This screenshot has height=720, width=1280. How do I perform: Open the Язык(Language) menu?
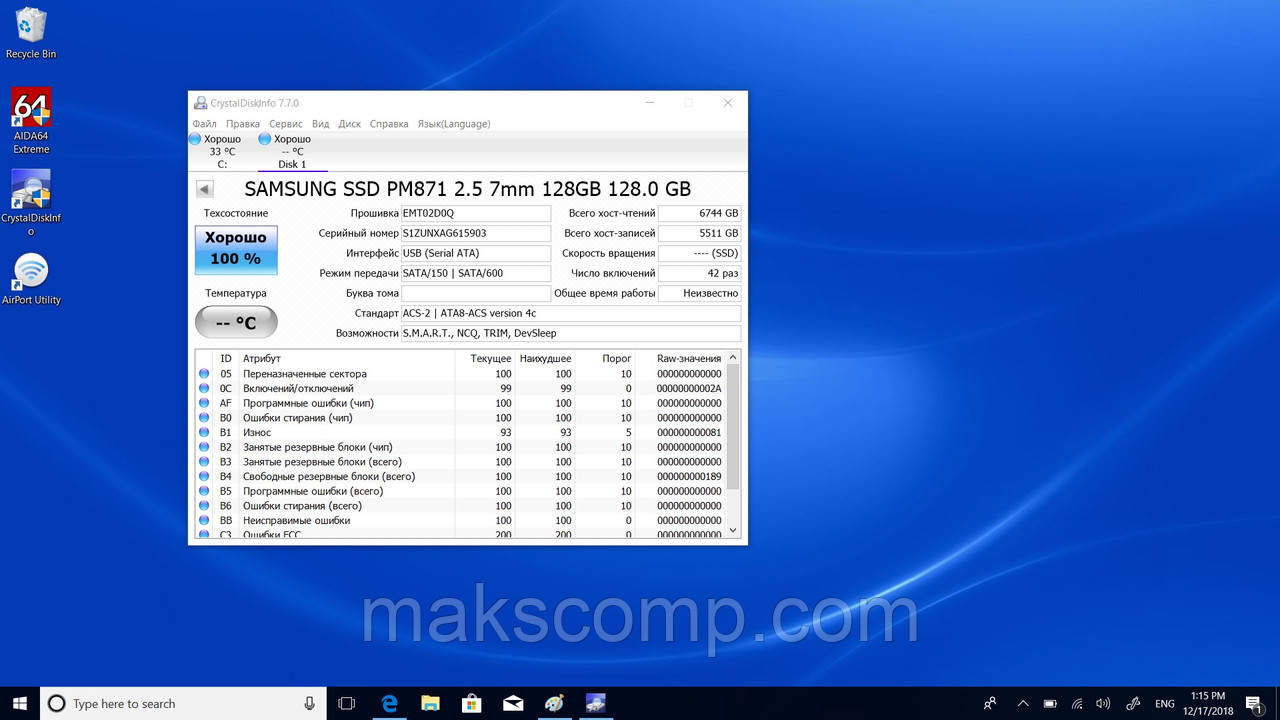tap(454, 124)
